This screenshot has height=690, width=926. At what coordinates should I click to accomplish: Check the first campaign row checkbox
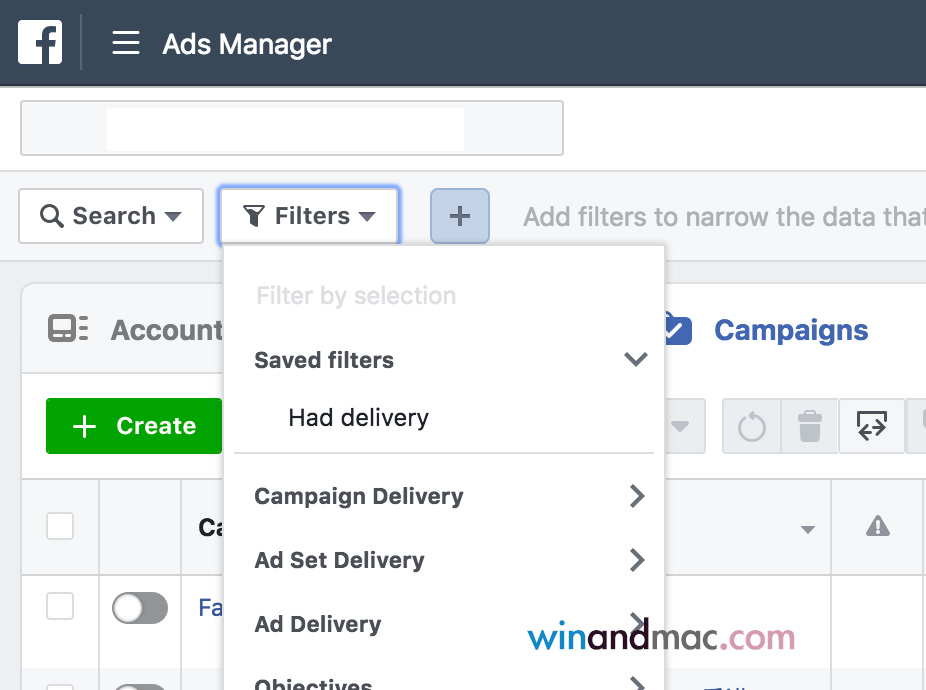[x=60, y=606]
